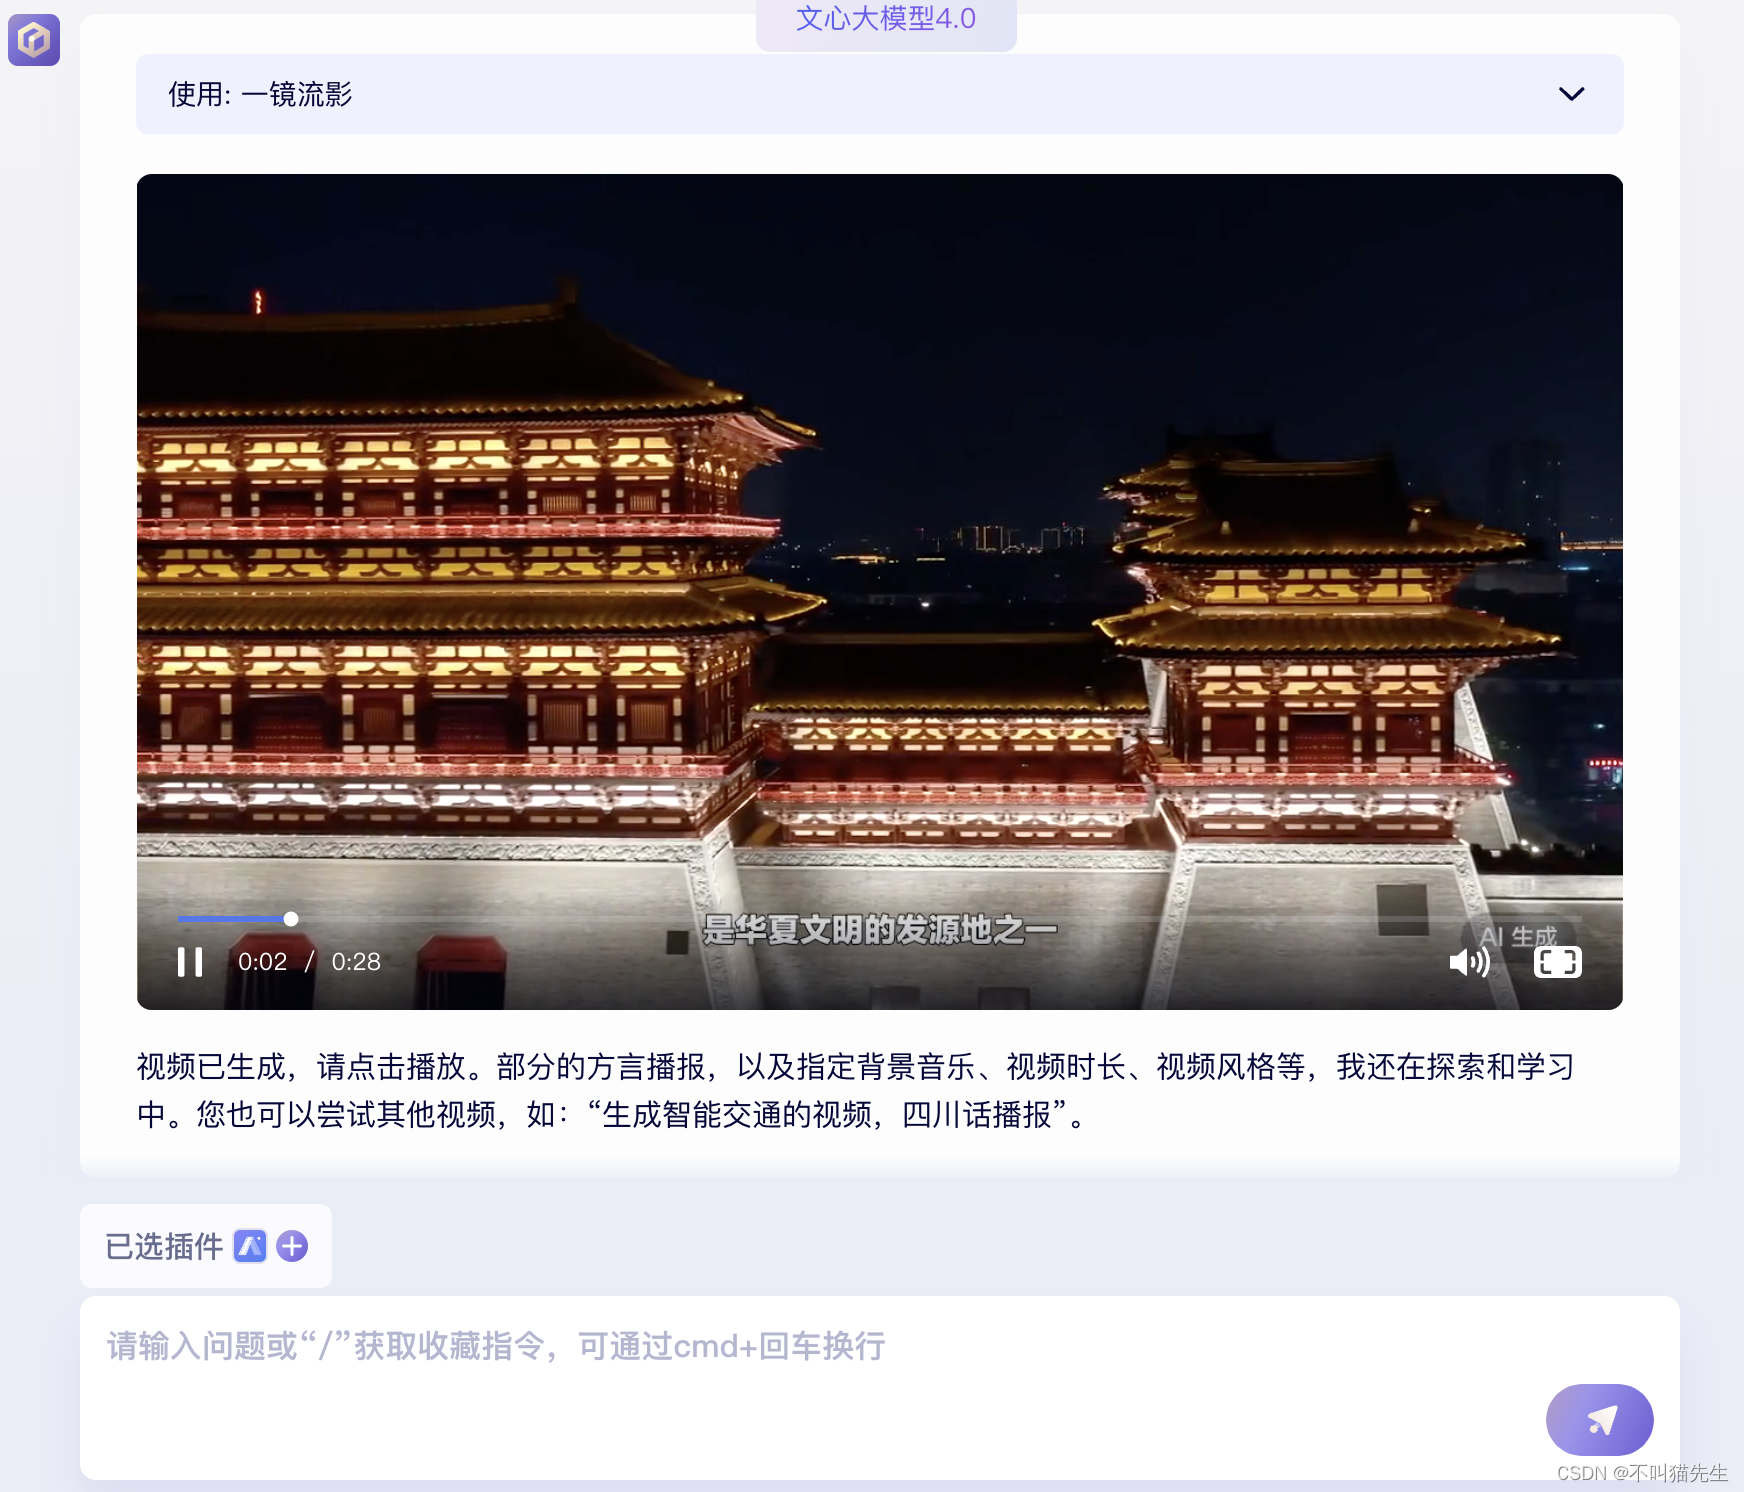Click the 0:02 current time text
1744x1492 pixels.
262,962
